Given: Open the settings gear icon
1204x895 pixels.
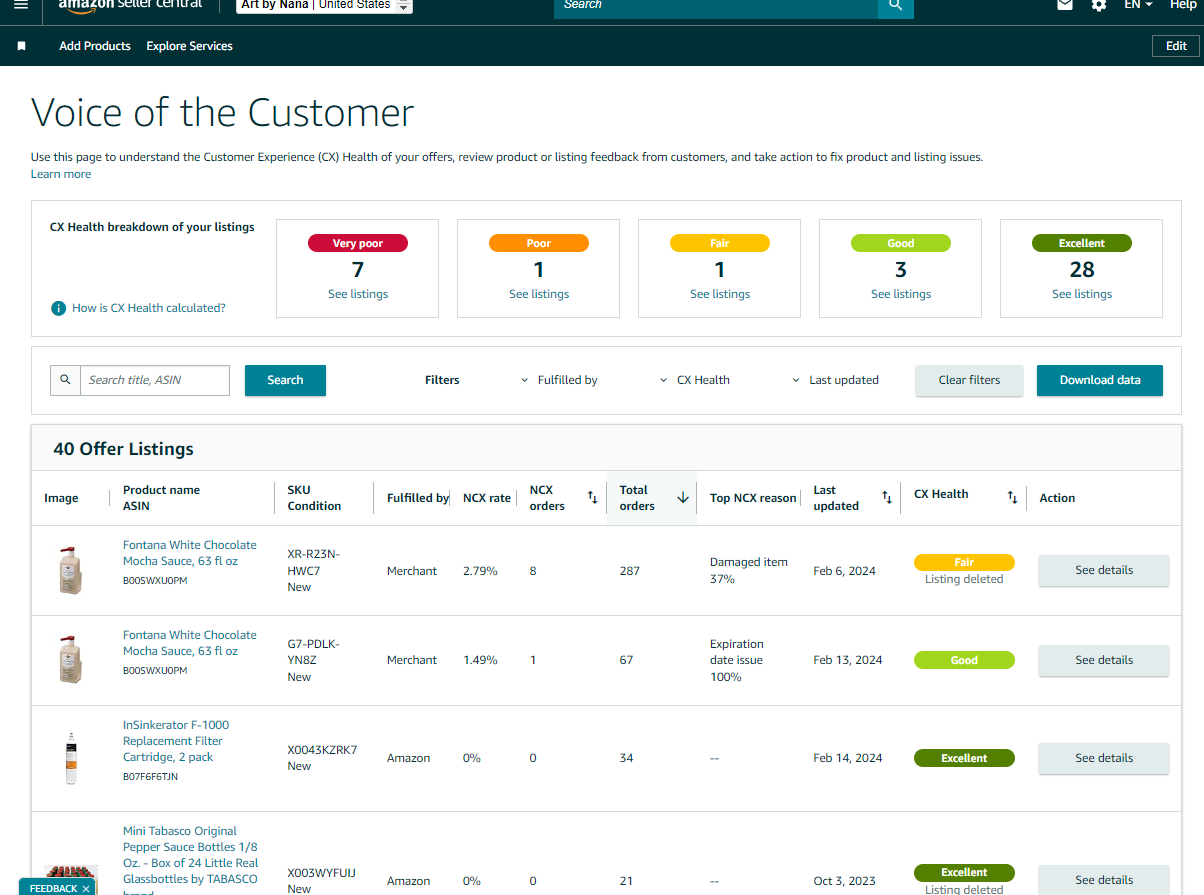Looking at the screenshot, I should (1099, 5).
